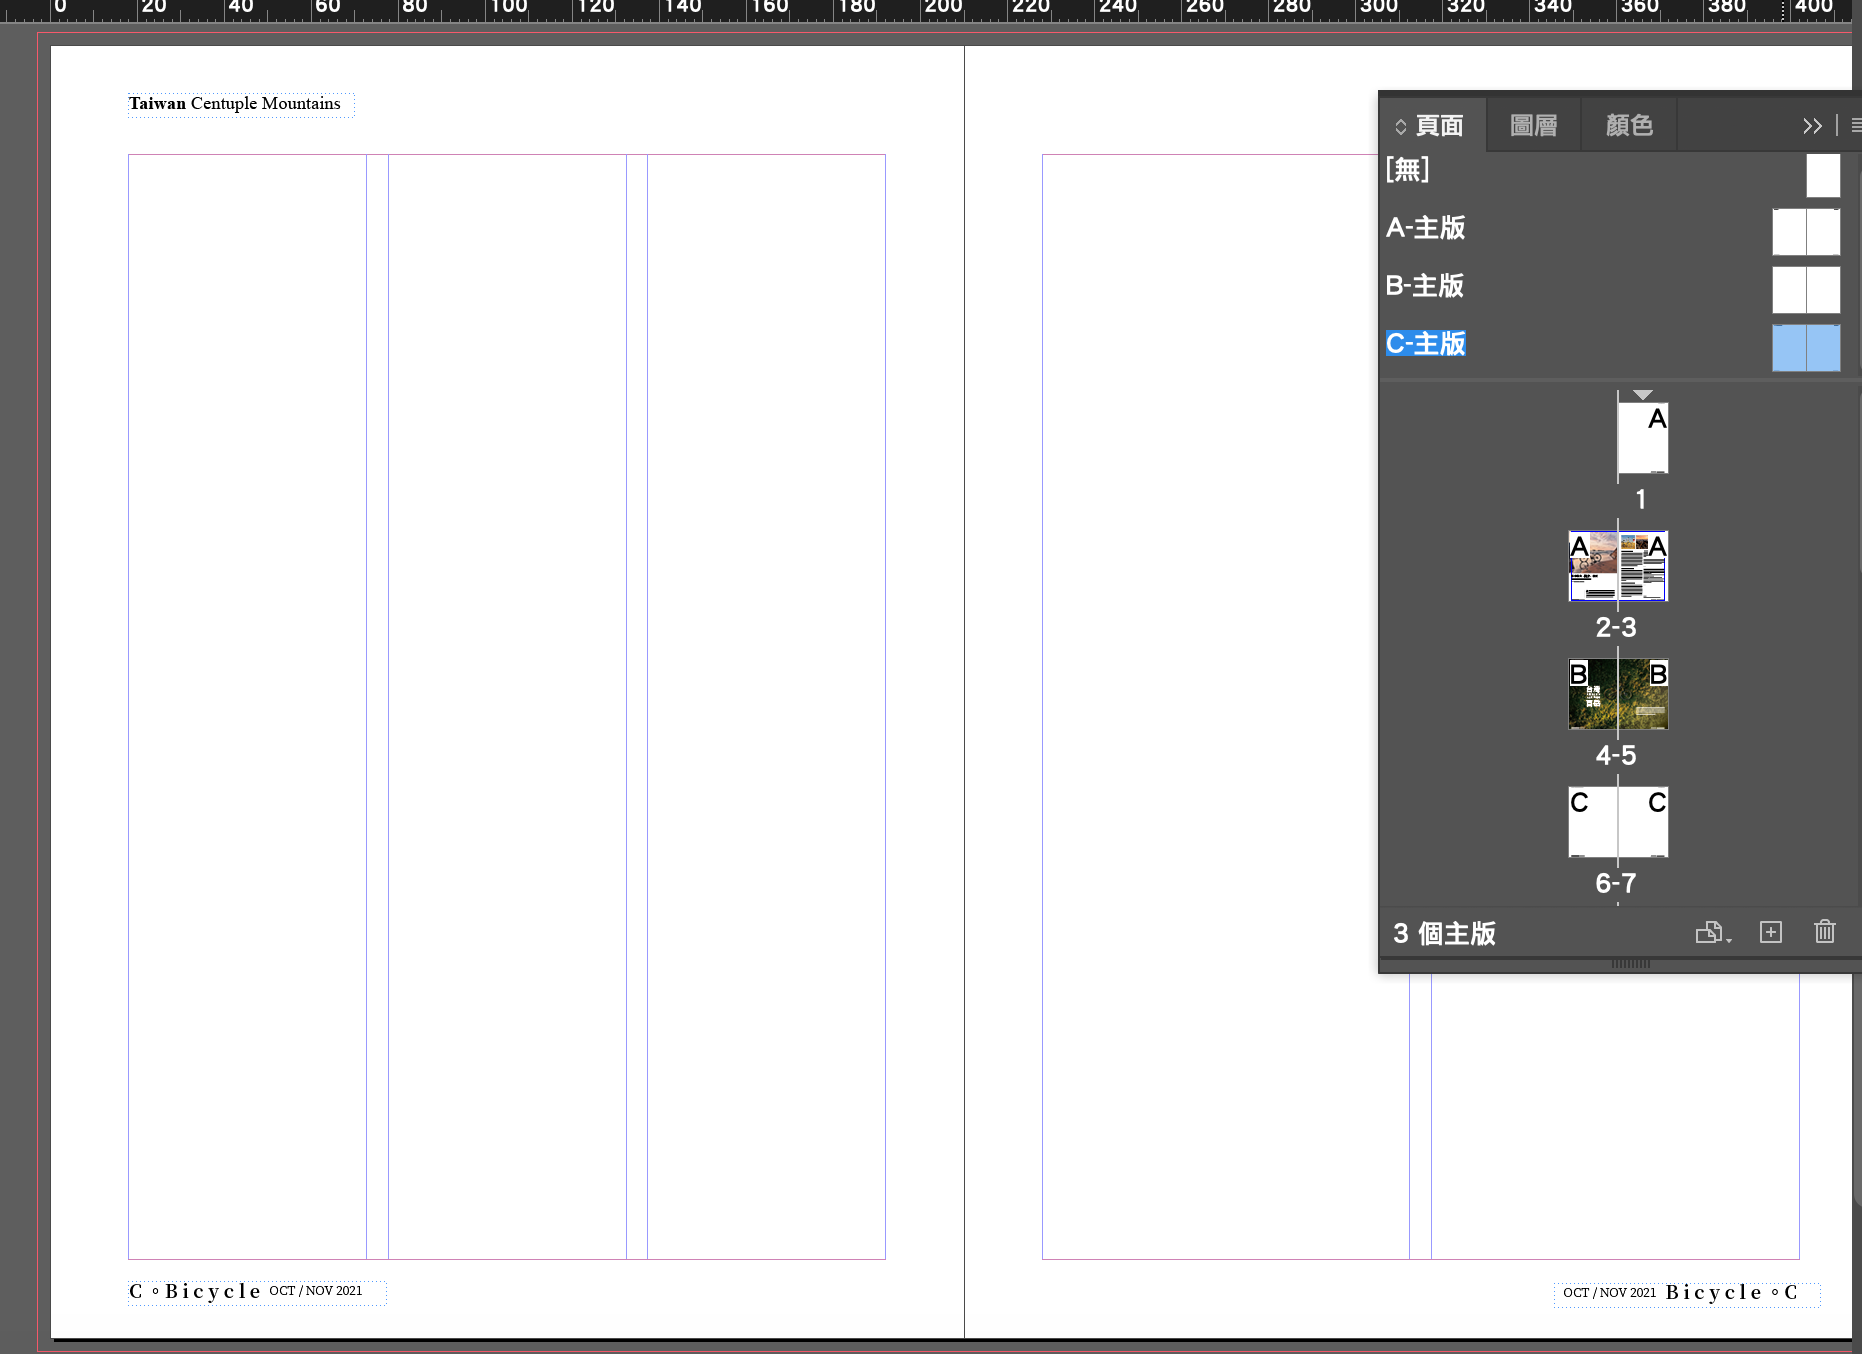Cycle panel view with 頁面 tab arrows
The width and height of the screenshot is (1862, 1354).
1400,127
